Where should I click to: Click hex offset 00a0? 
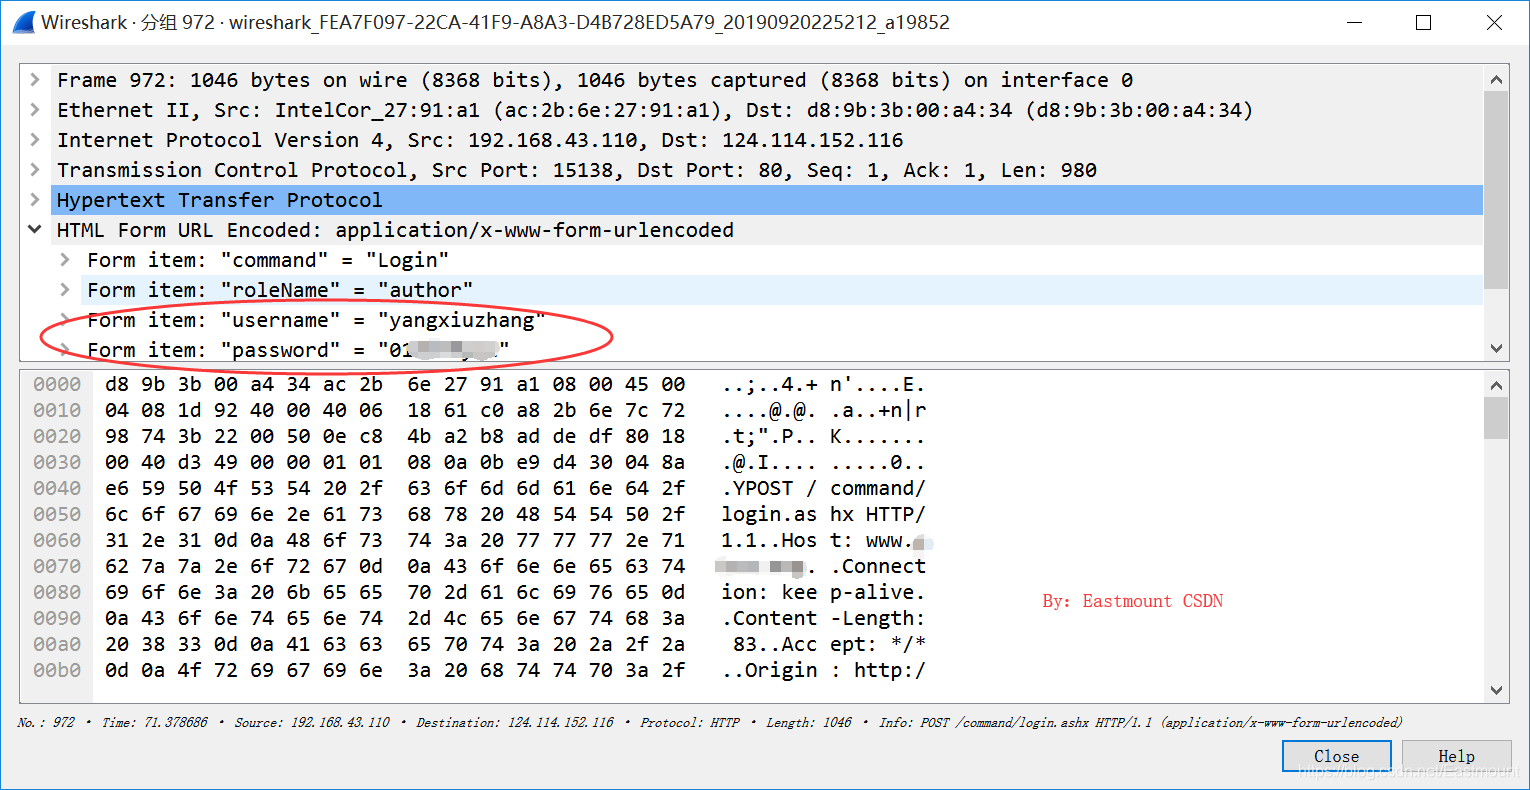click(x=57, y=644)
